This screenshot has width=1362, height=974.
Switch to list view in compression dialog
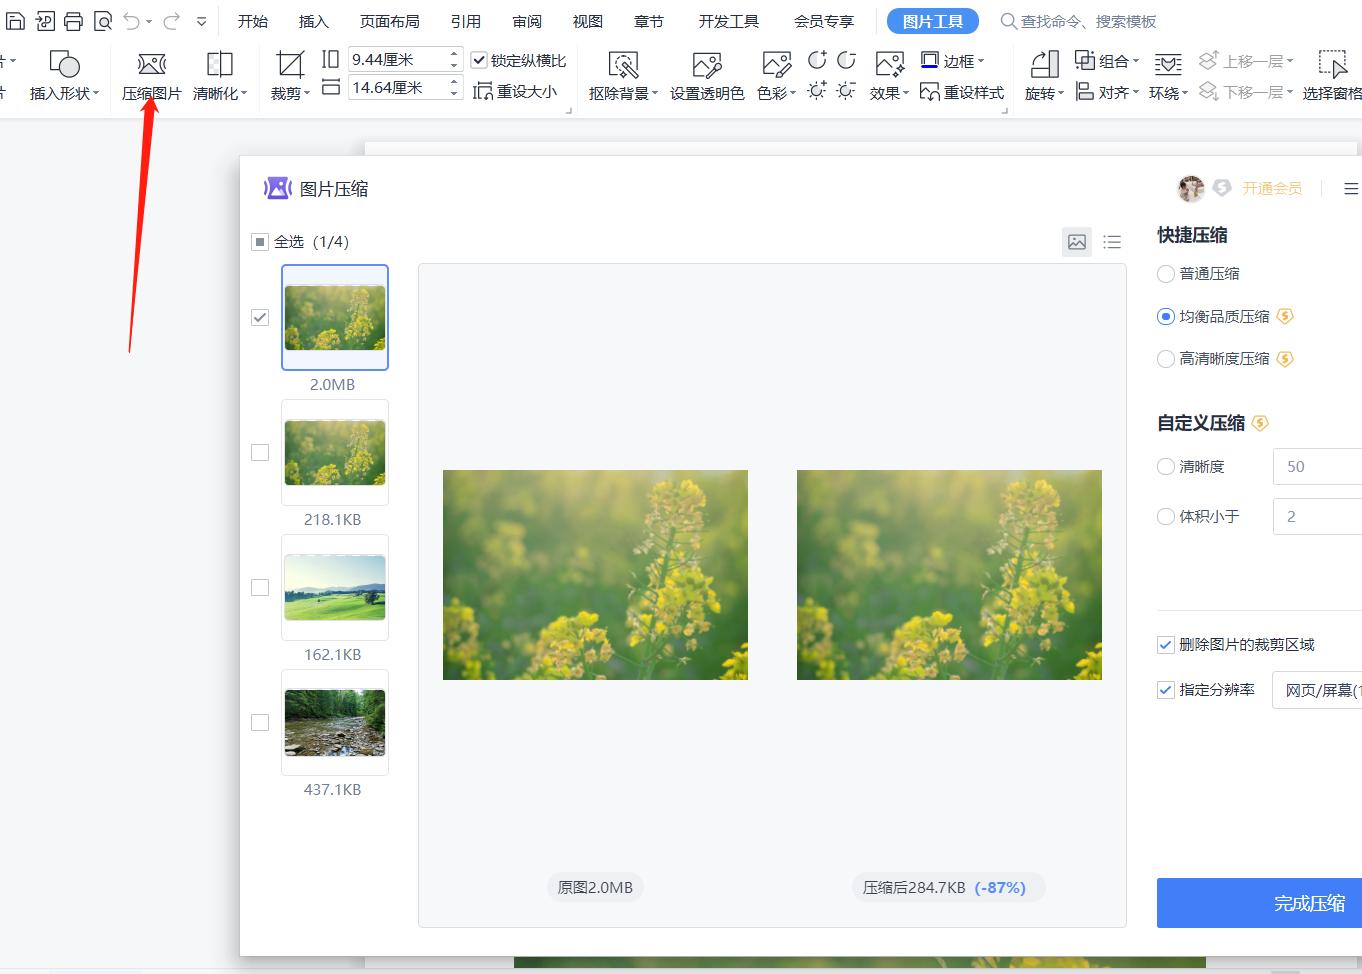click(1112, 241)
